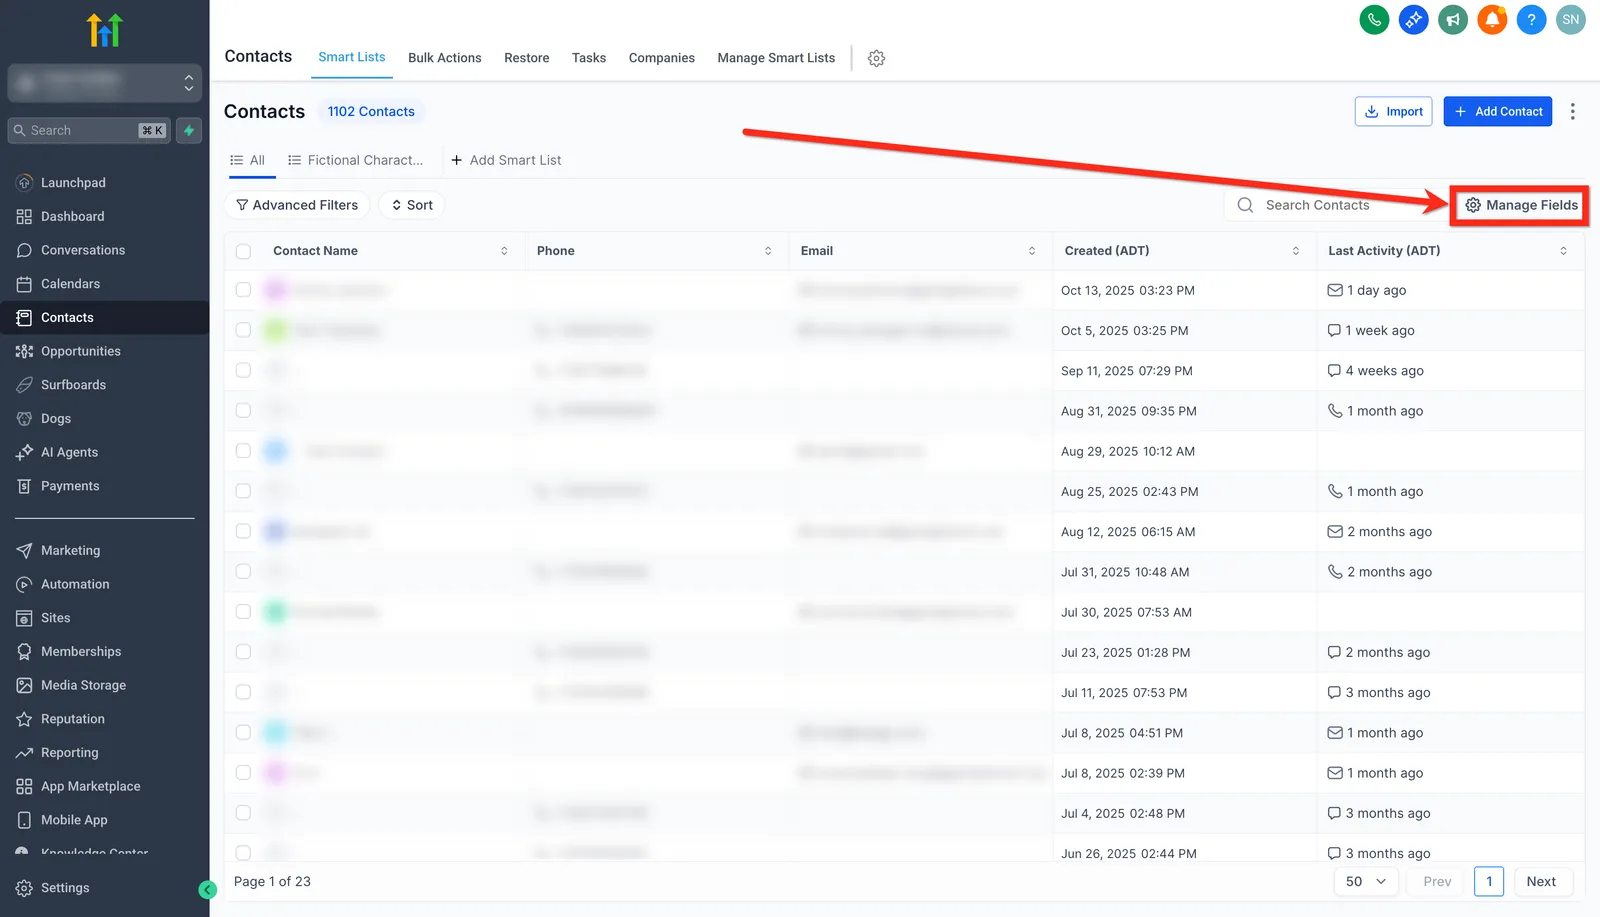Open the orange notifications bell
This screenshot has width=1600, height=917.
point(1492,19)
